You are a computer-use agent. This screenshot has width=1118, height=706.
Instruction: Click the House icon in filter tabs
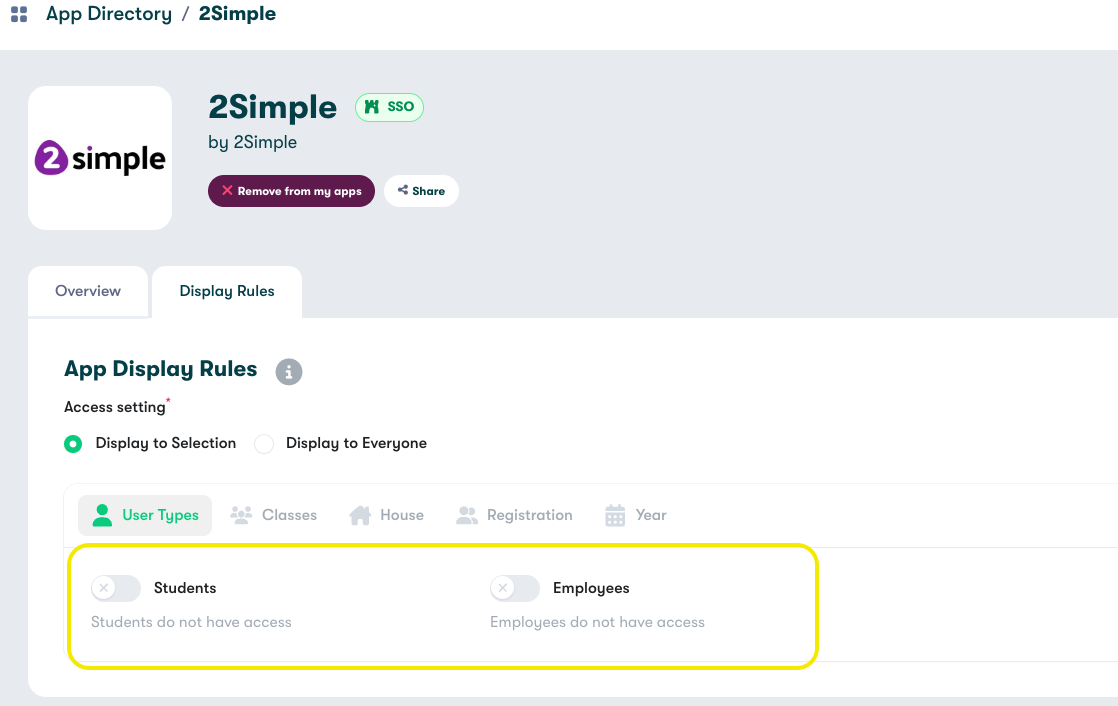coord(360,515)
